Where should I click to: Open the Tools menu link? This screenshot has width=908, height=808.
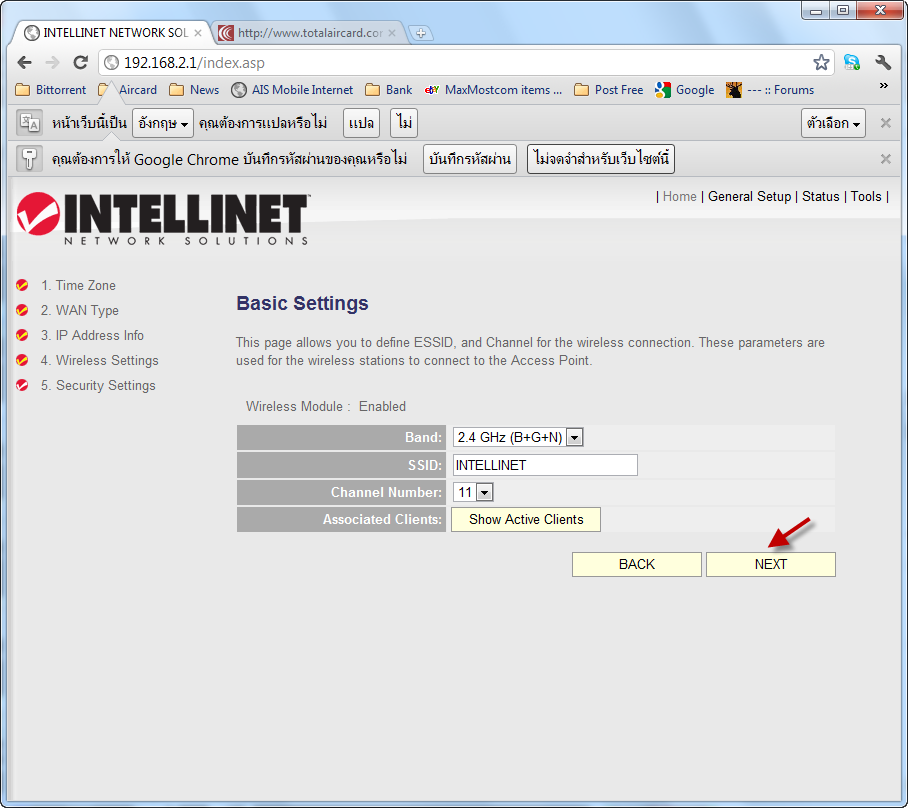click(x=866, y=196)
